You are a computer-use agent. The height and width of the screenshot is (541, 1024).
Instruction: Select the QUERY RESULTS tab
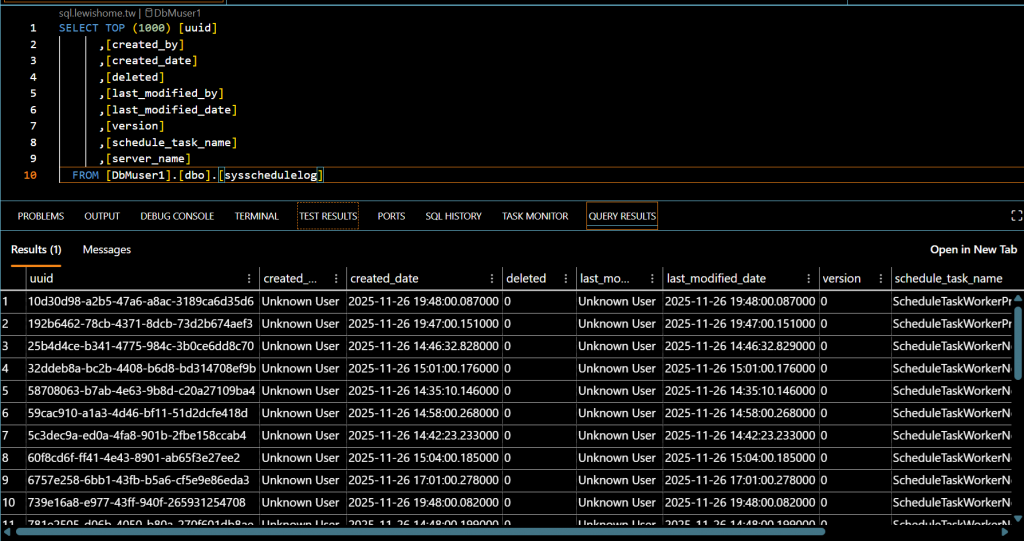click(622, 216)
